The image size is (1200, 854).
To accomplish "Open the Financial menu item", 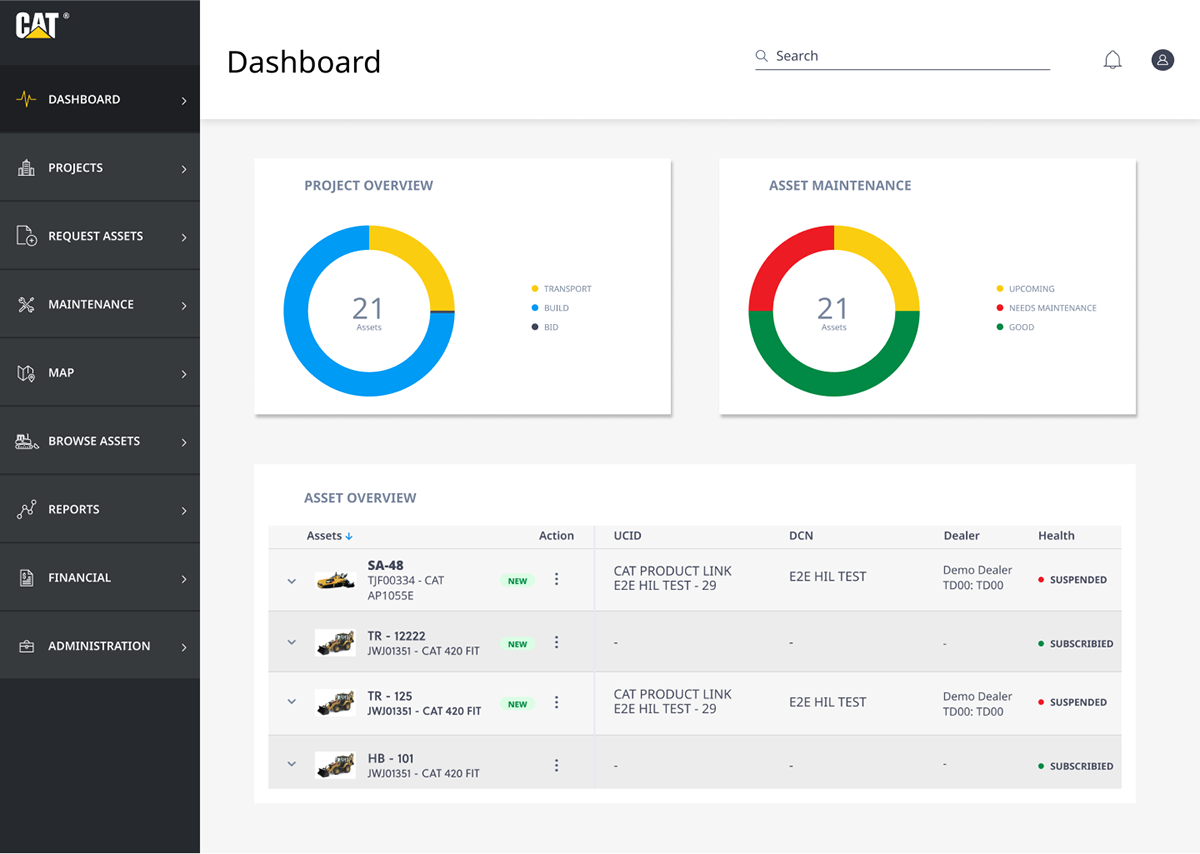I will click(x=100, y=578).
